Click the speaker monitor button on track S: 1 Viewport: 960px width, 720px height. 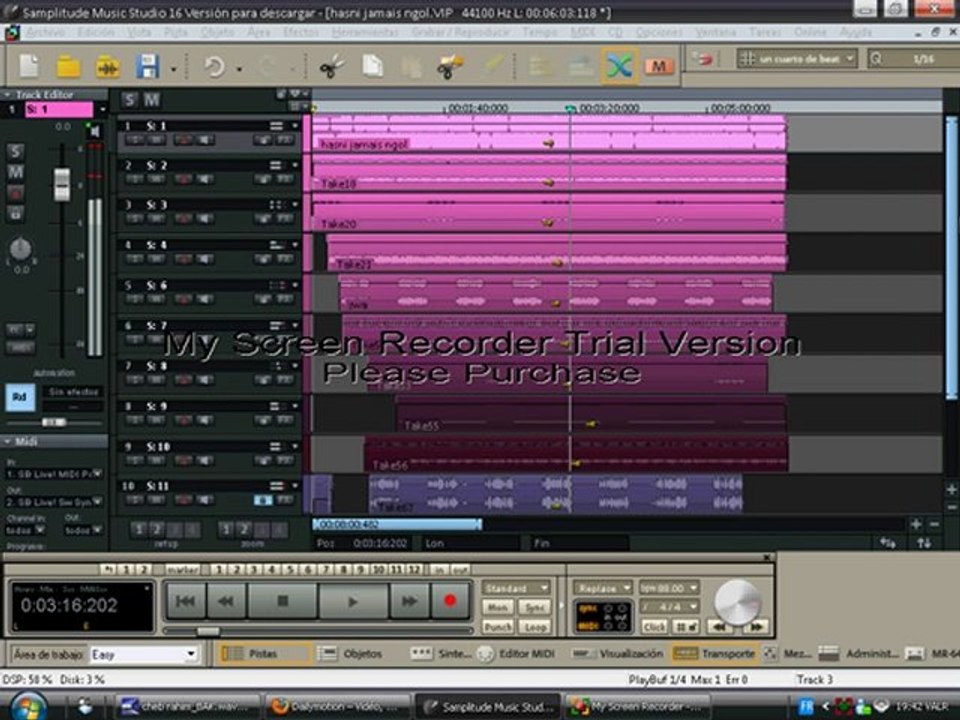coord(204,140)
